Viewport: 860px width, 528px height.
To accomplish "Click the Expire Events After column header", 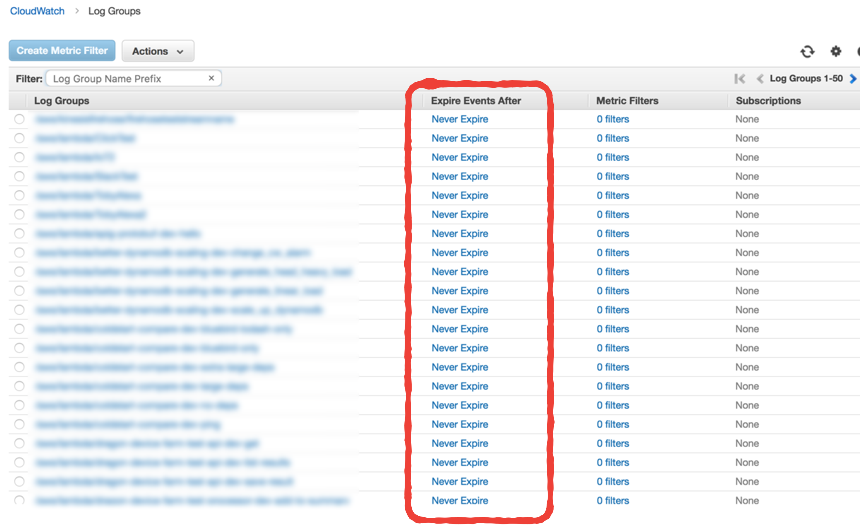I will click(476, 101).
